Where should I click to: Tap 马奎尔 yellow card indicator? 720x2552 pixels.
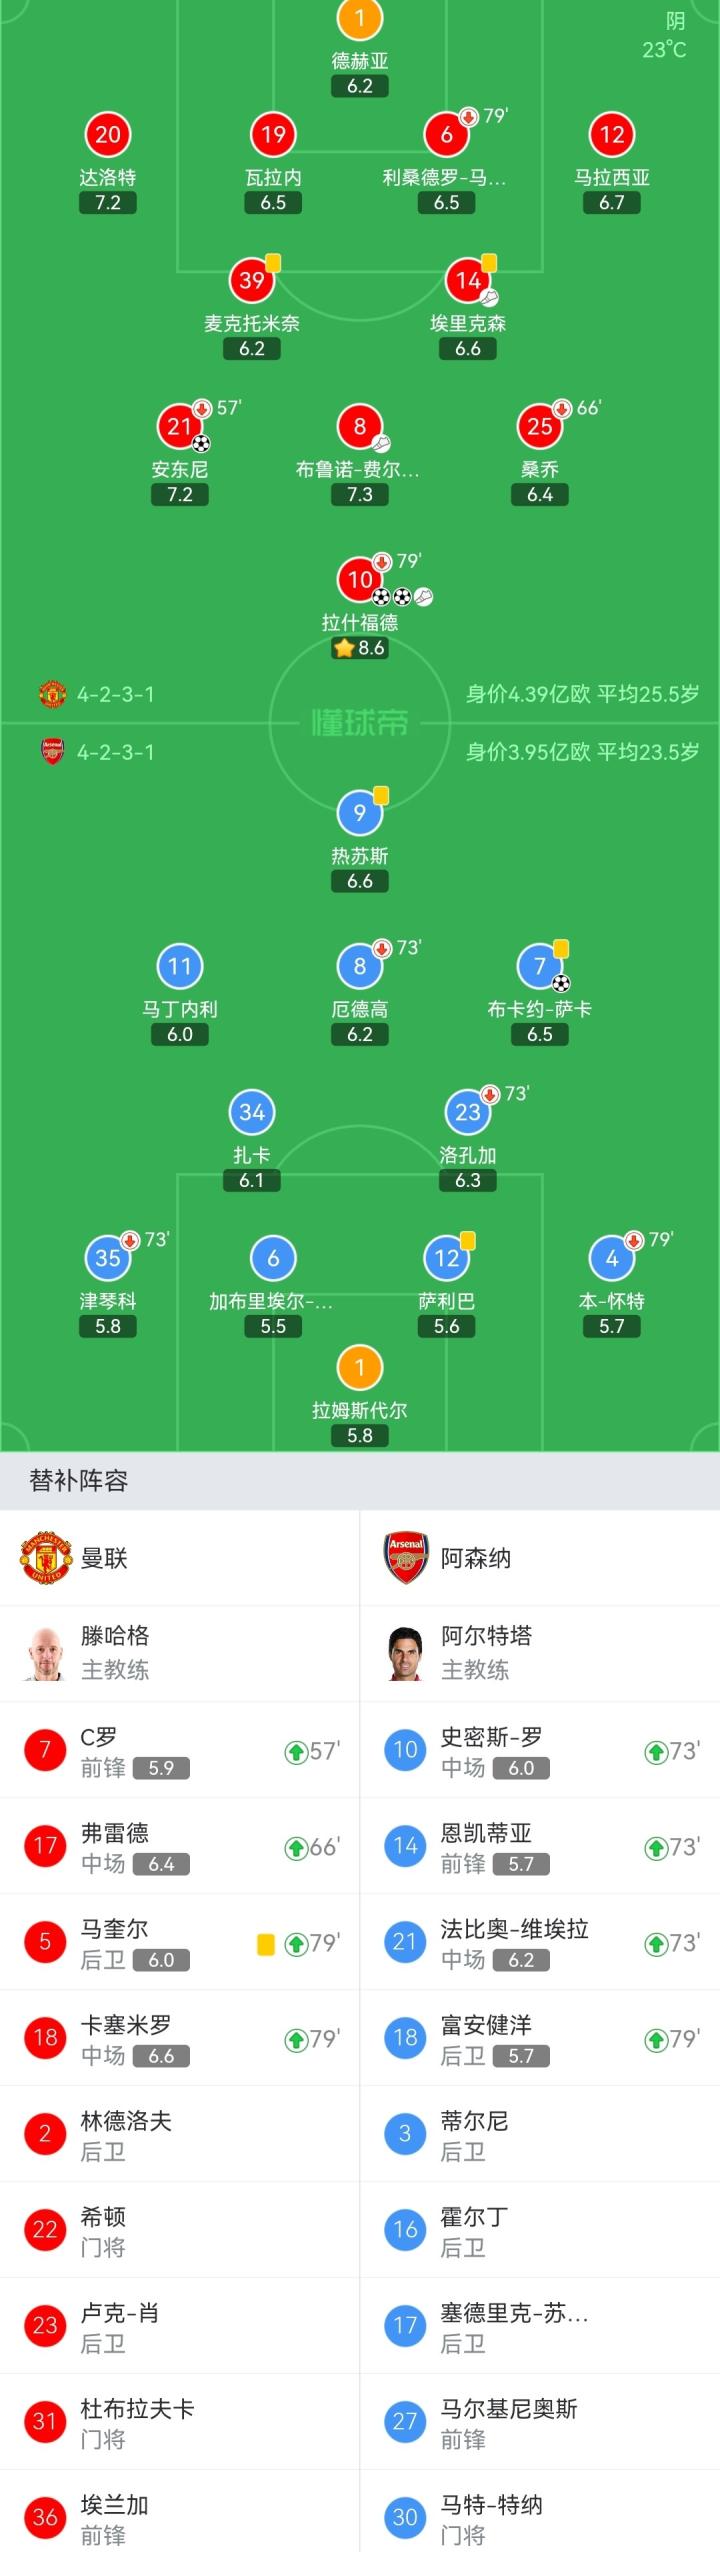point(266,1944)
